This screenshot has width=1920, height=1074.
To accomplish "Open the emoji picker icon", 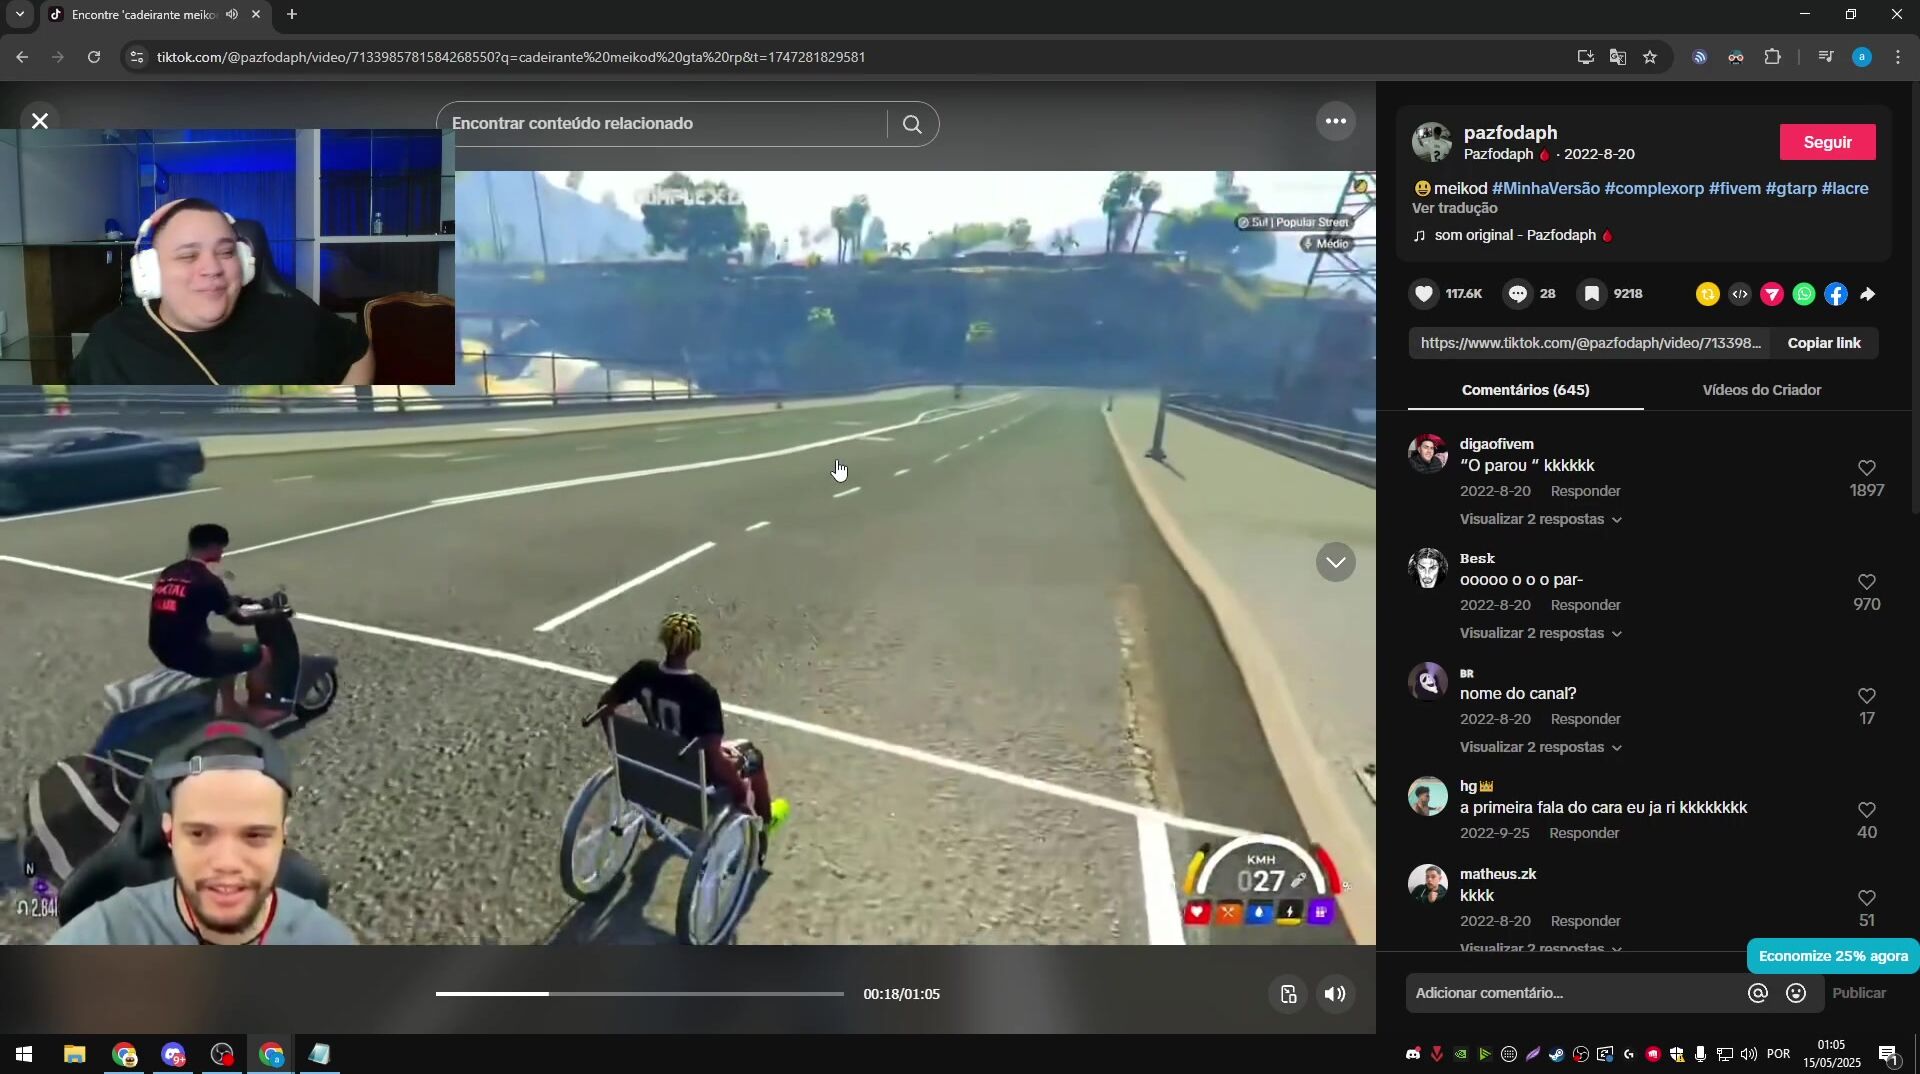I will tap(1796, 993).
